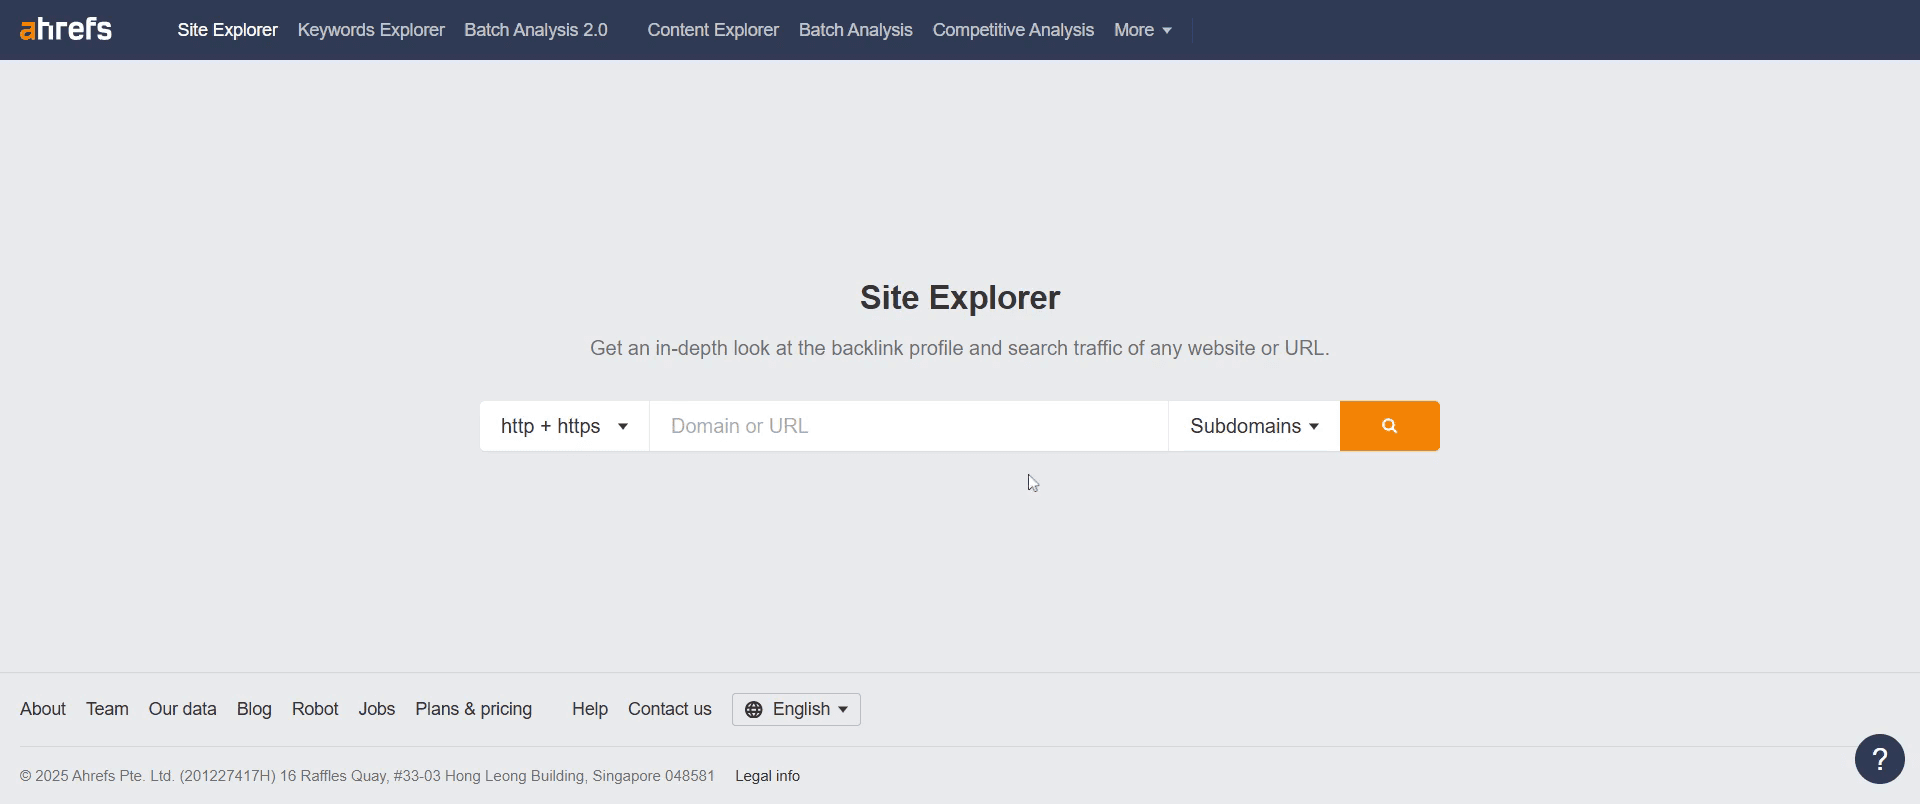Click the Ahrefs logo
This screenshot has width=1920, height=804.
(x=66, y=29)
